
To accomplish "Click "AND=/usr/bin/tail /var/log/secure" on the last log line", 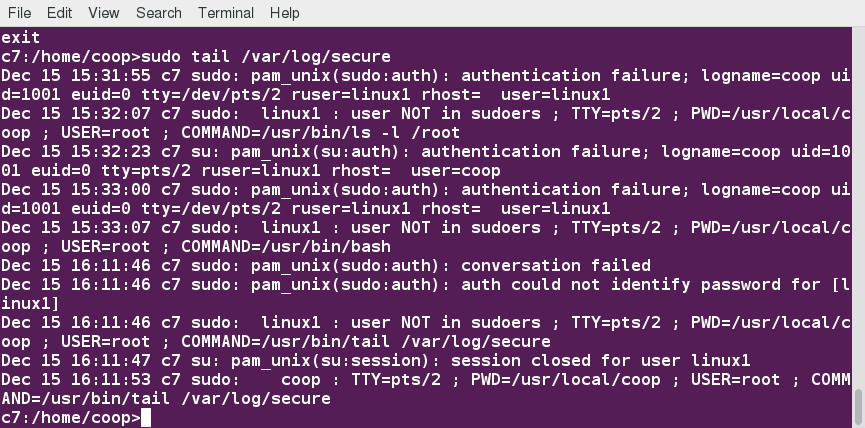I will click(166, 399).
